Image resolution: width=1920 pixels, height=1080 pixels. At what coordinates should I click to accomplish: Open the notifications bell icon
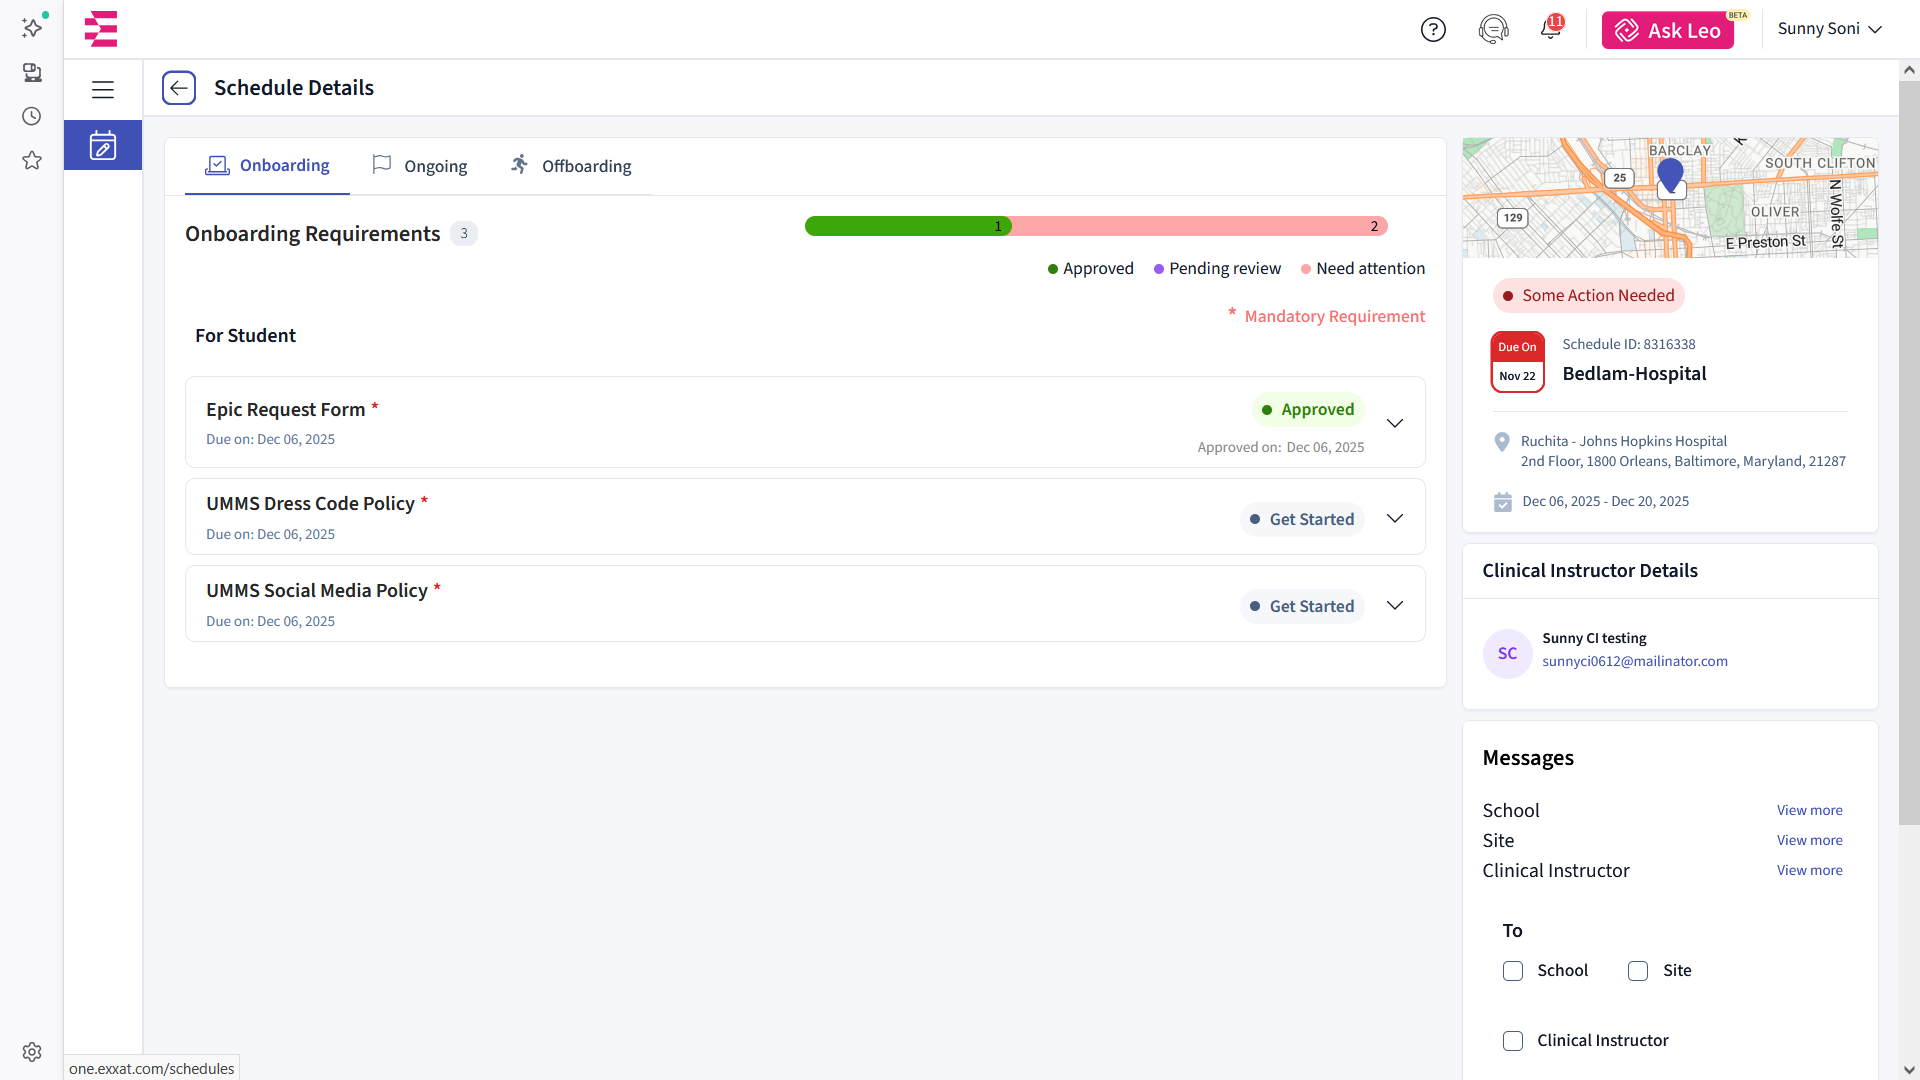click(1550, 29)
